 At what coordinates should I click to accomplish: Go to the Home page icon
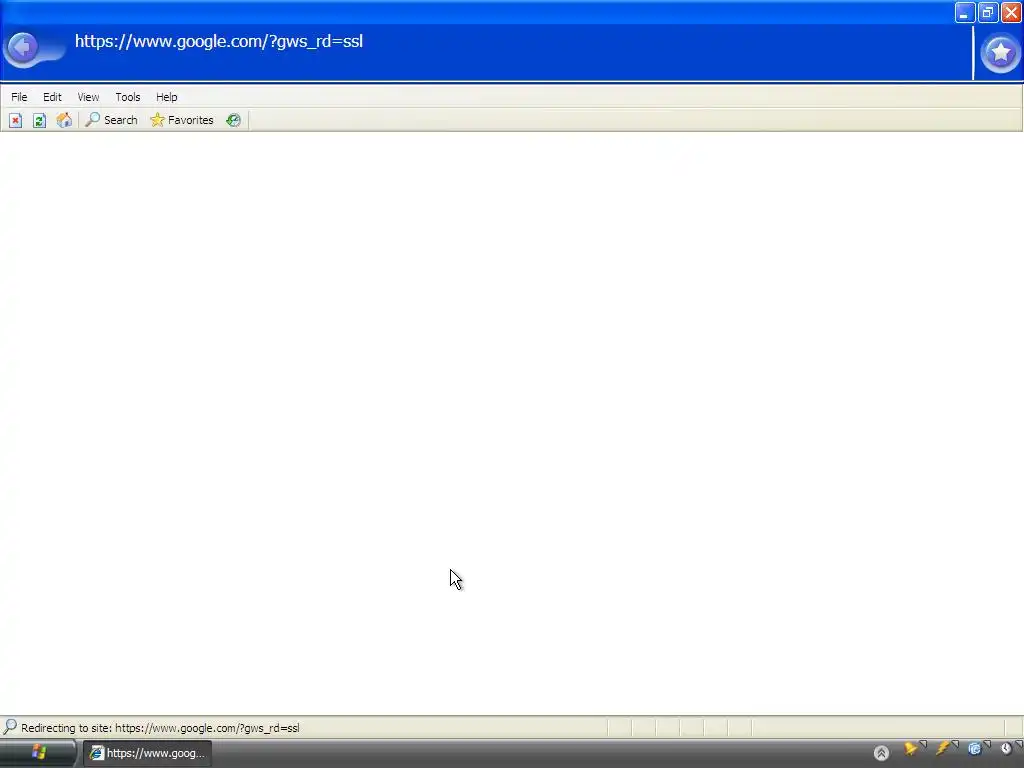[64, 120]
